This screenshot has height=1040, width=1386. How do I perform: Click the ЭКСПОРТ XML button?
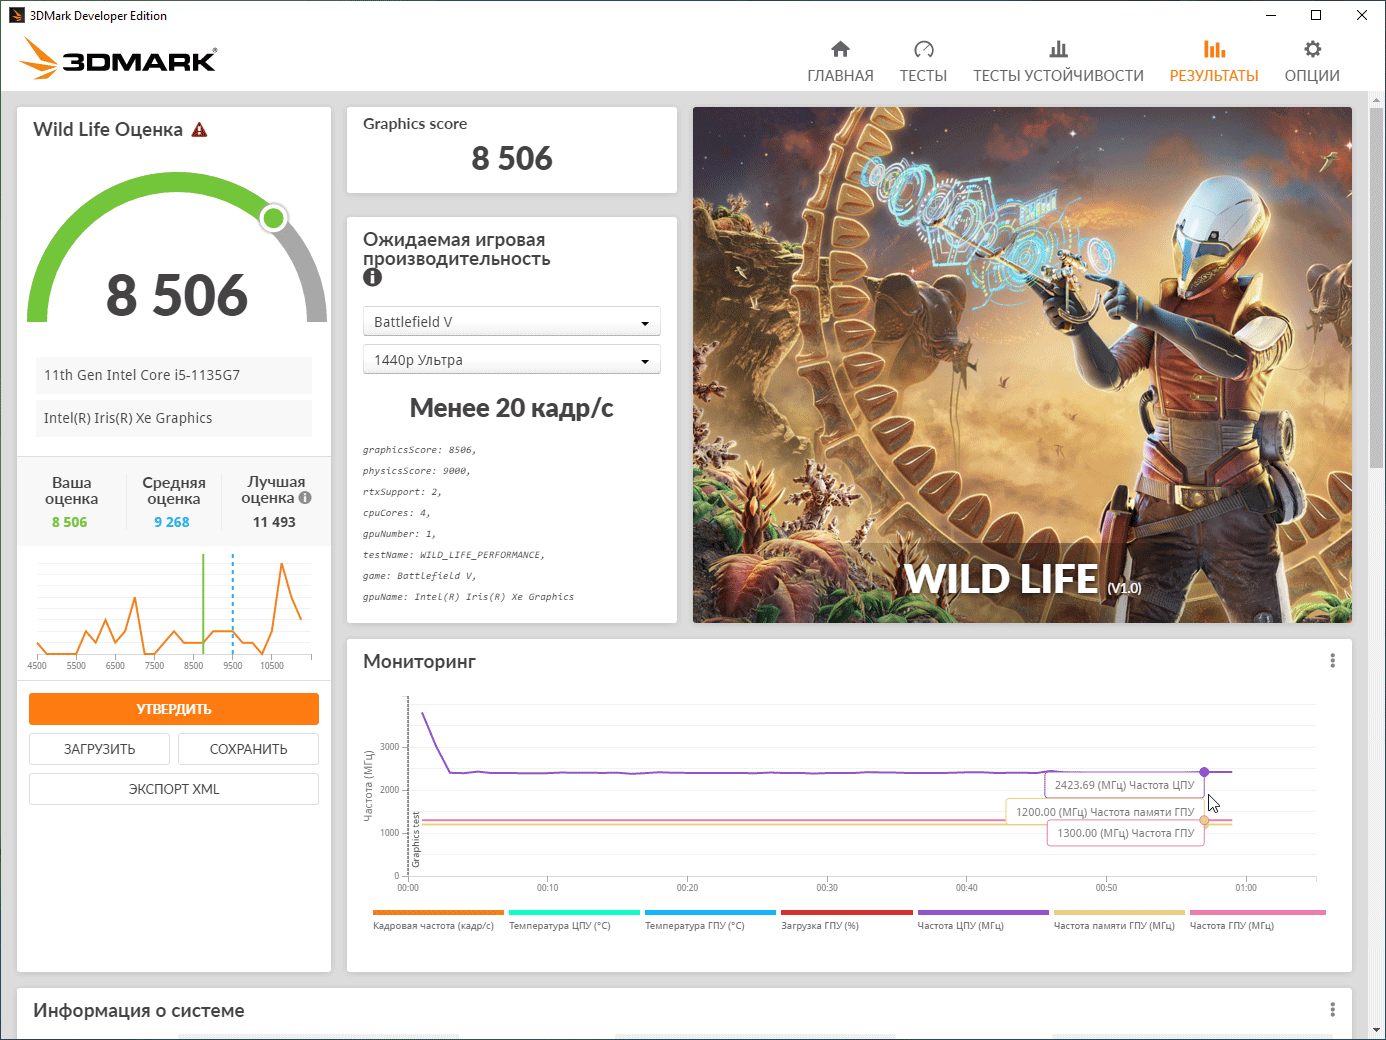pos(174,789)
